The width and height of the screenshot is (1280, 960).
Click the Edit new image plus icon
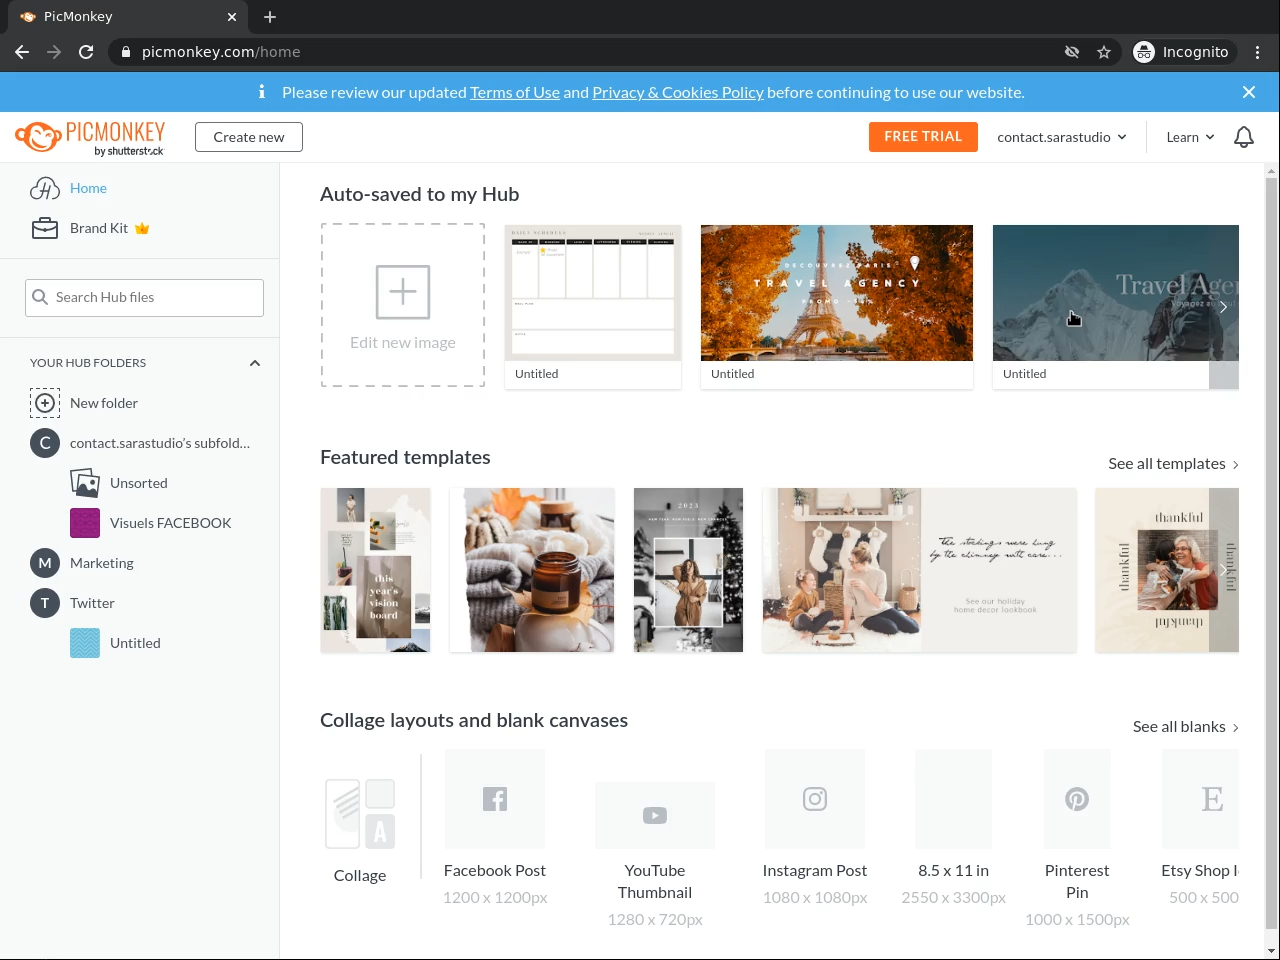click(403, 292)
